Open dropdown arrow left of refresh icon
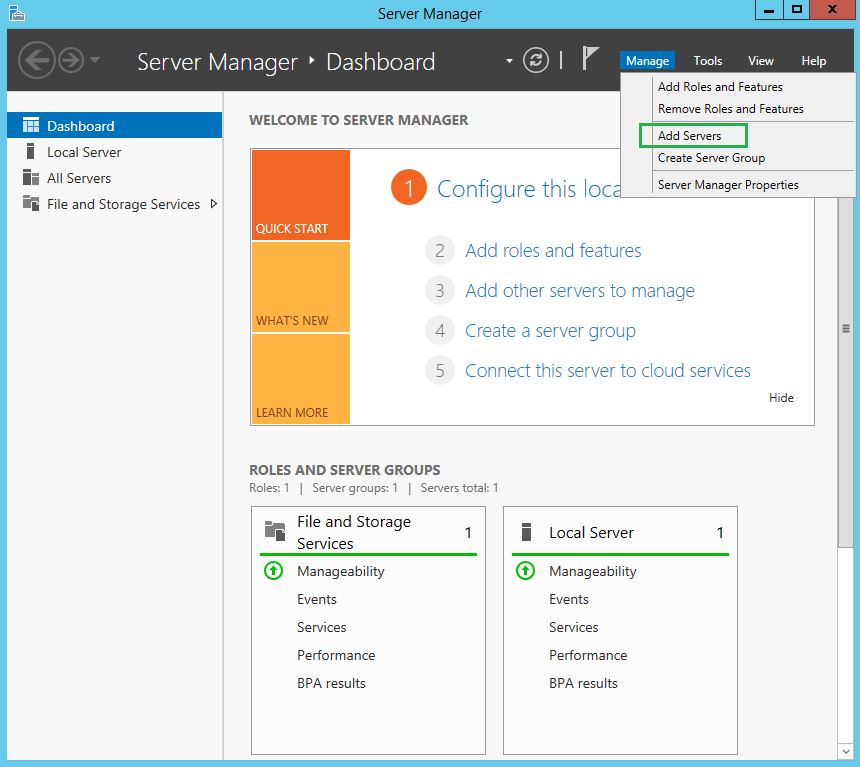The image size is (860, 767). pyautogui.click(x=509, y=61)
